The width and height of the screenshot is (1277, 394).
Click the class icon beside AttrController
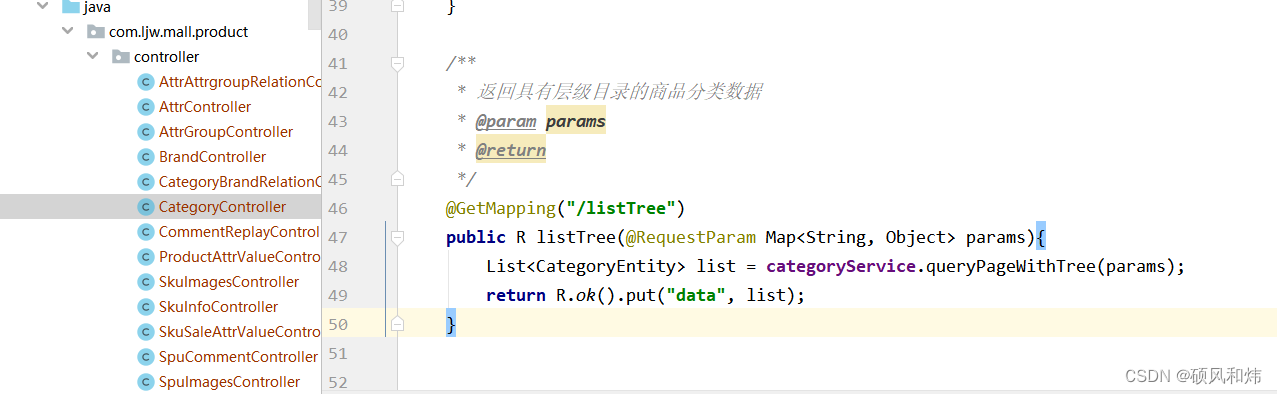(146, 106)
